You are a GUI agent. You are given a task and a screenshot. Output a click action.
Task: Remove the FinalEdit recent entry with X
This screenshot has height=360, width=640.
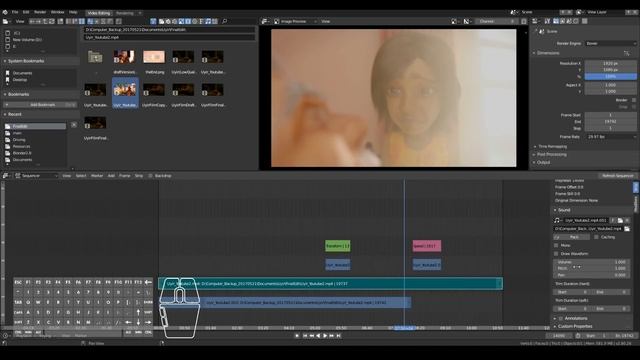tap(73, 125)
